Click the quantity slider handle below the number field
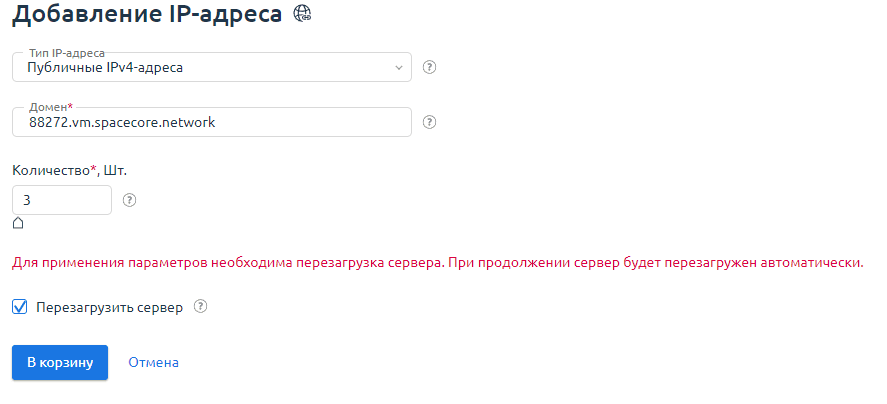This screenshot has width=887, height=404. pyautogui.click(x=18, y=222)
